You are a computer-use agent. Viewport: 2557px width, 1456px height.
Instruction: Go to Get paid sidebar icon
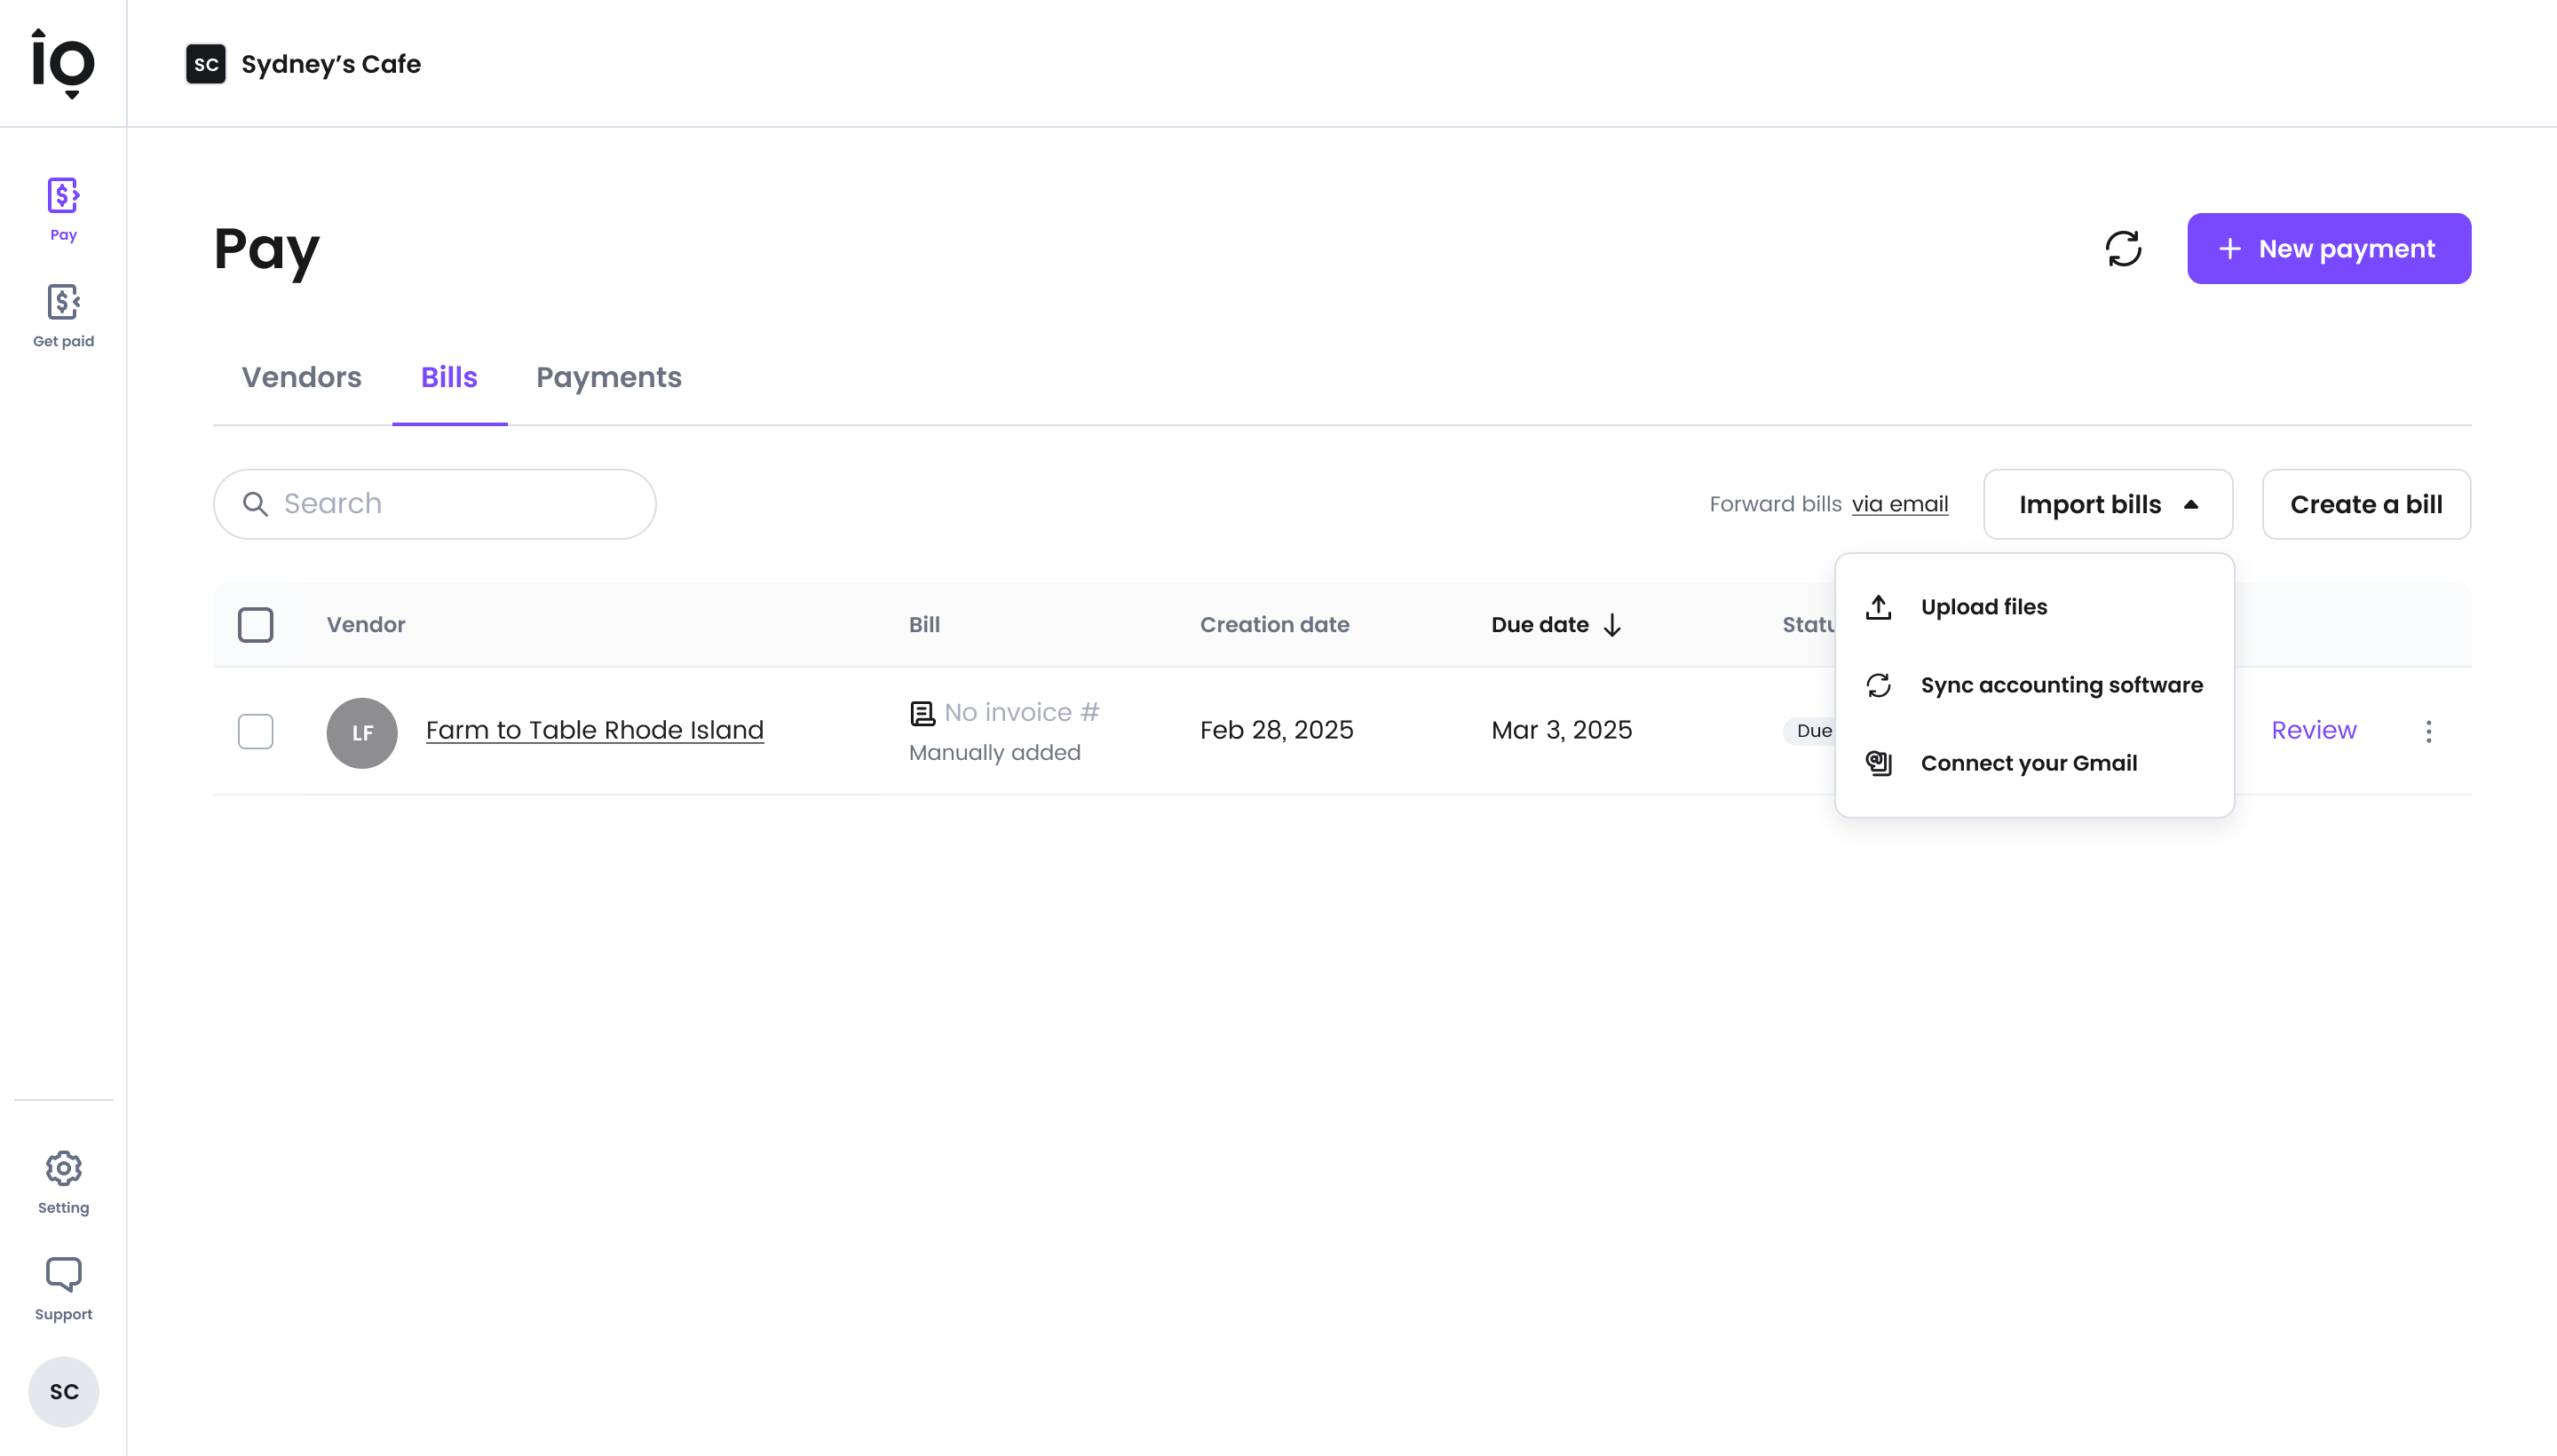coord(63,314)
